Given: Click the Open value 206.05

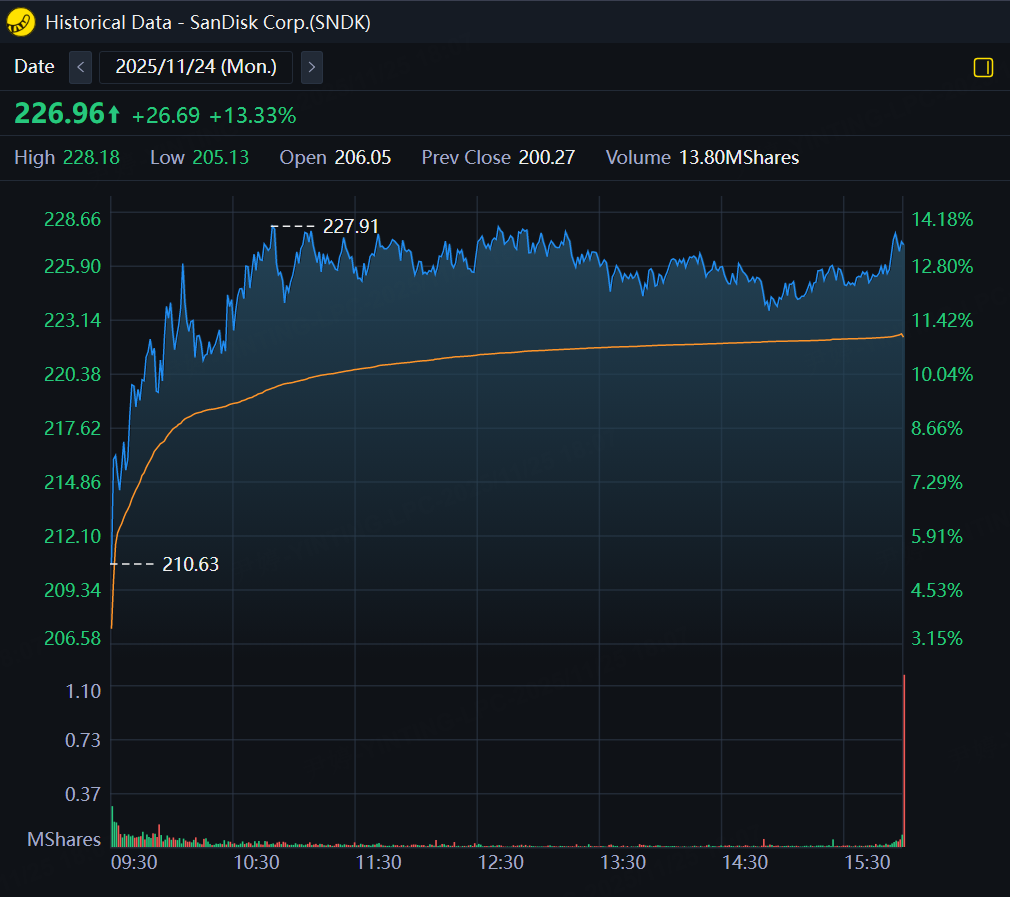Looking at the screenshot, I should click(x=363, y=158).
